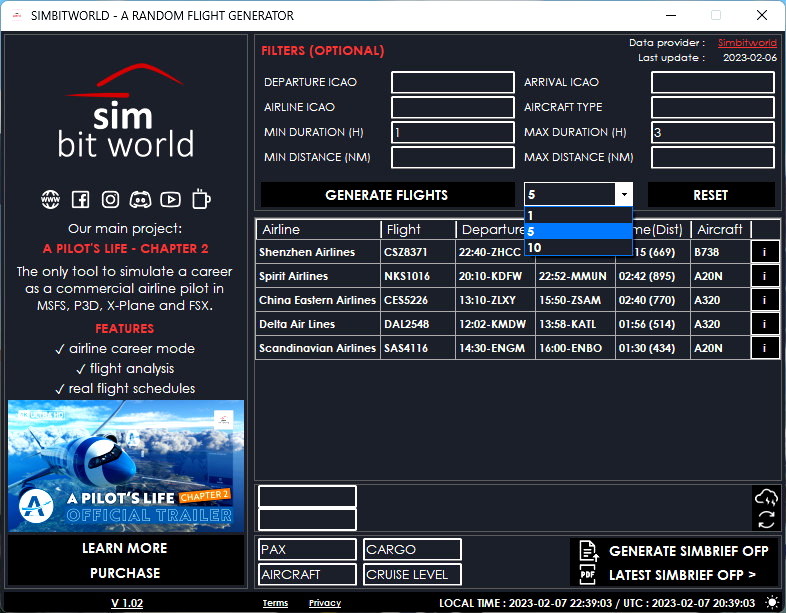Image resolution: width=786 pixels, height=613 pixels.
Task: Open the Facebook page icon
Action: 80,199
